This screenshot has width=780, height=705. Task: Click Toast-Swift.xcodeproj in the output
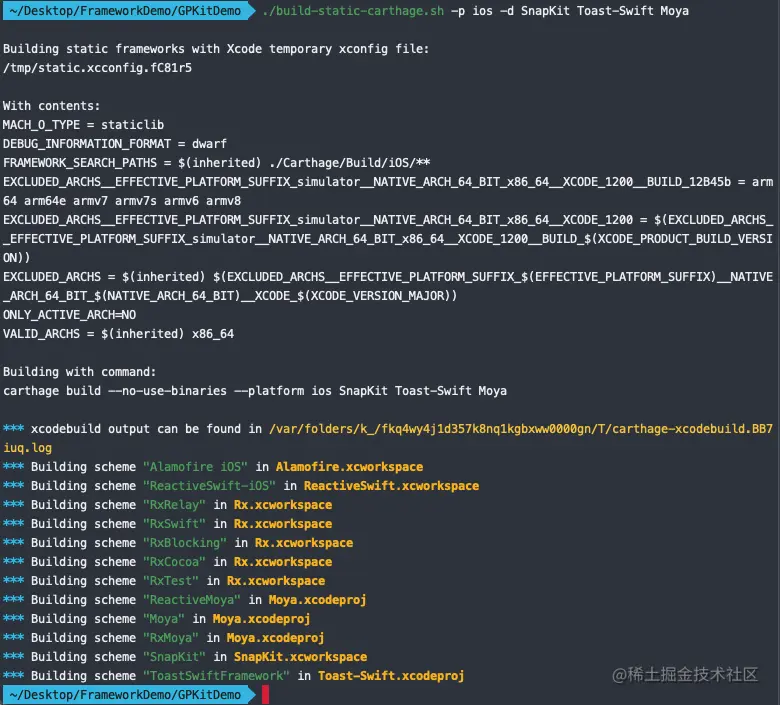[x=391, y=676]
